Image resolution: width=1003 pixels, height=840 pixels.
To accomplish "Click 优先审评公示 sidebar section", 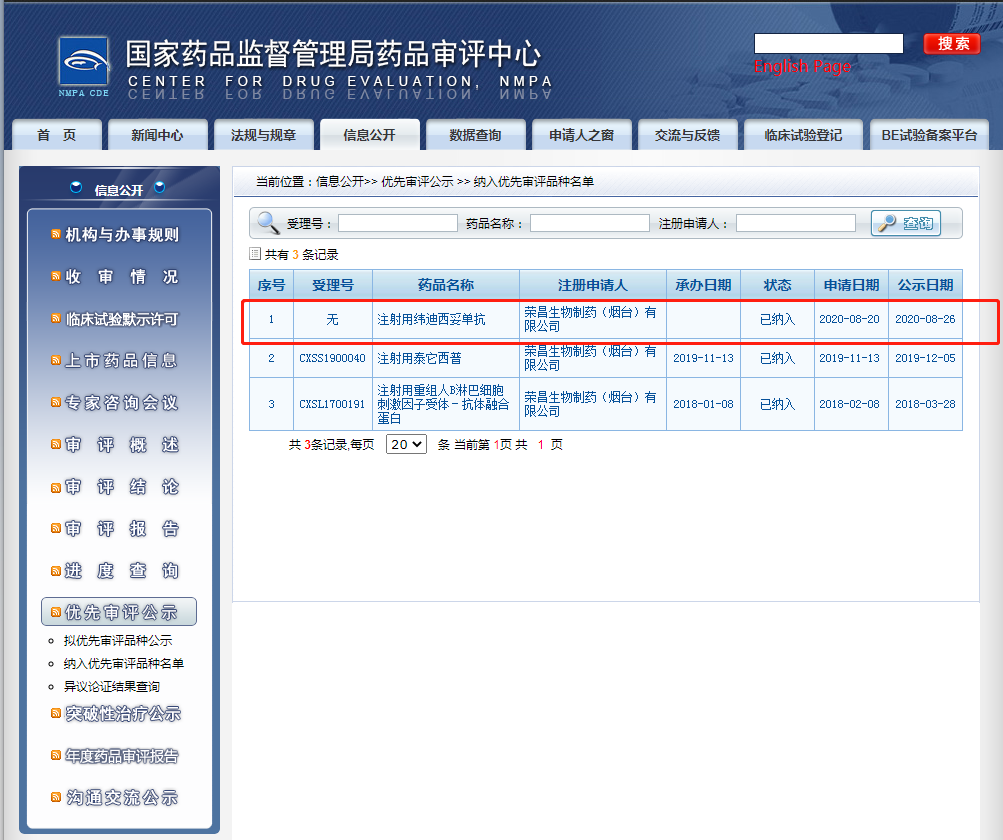I will 119,612.
